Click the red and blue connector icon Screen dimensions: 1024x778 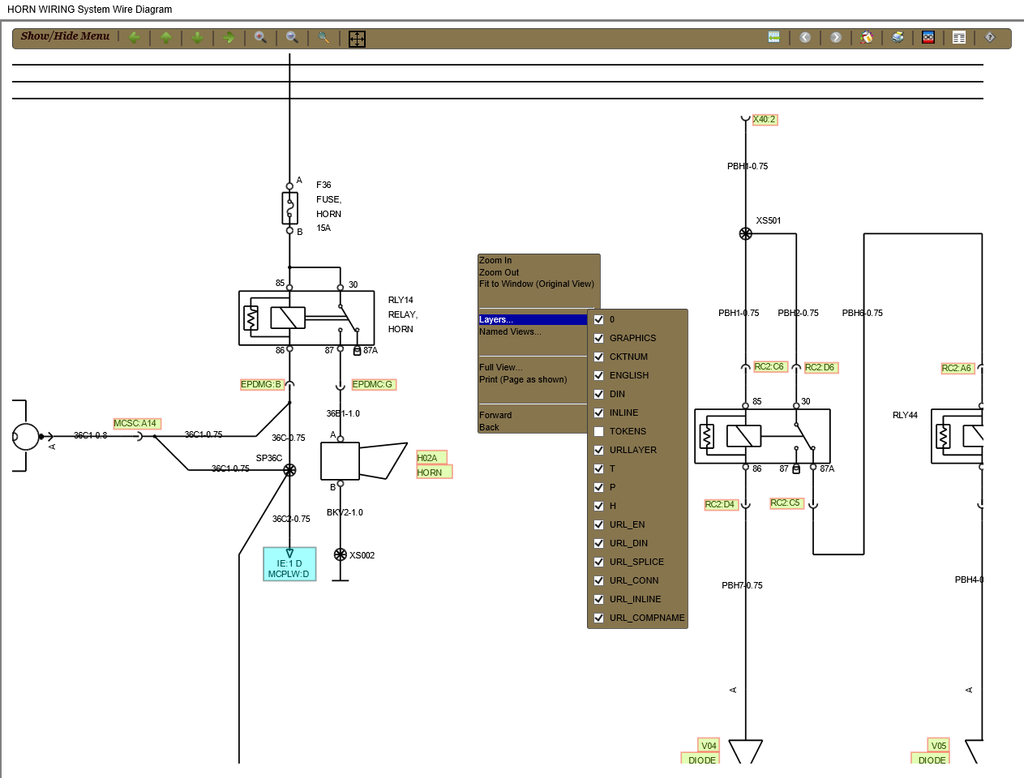[x=928, y=37]
